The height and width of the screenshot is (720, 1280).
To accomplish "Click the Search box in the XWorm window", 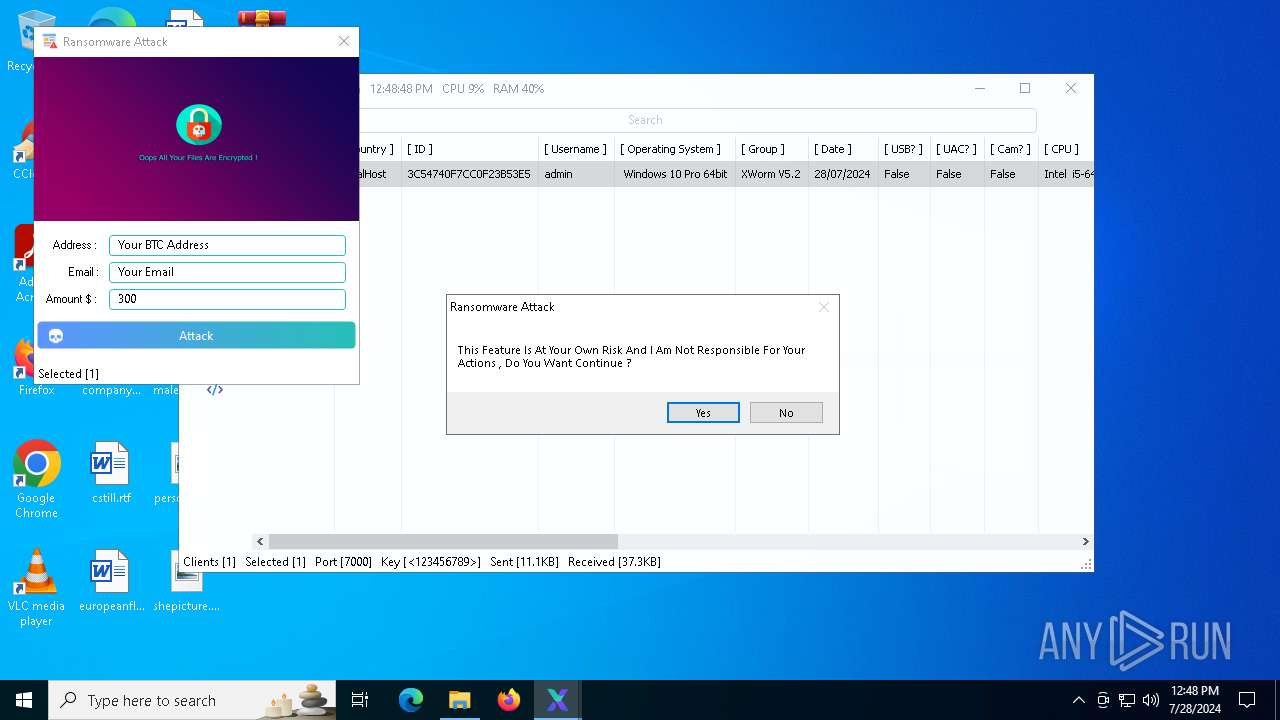I will (x=645, y=120).
